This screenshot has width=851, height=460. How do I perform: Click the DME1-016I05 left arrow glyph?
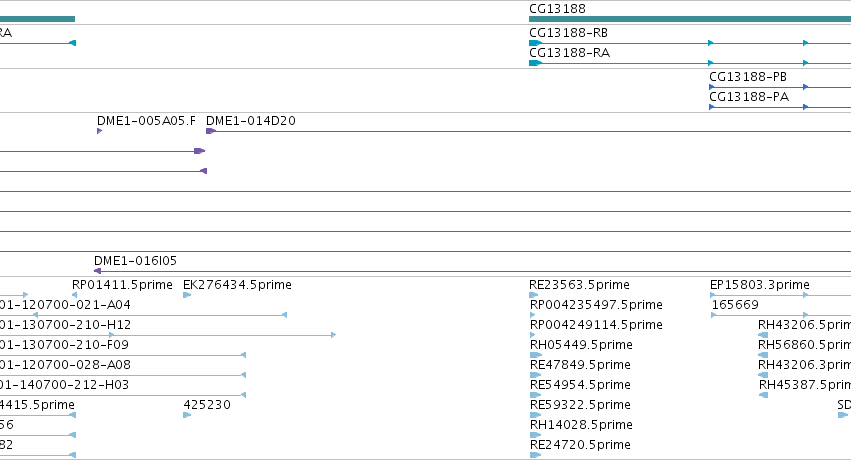click(97, 271)
